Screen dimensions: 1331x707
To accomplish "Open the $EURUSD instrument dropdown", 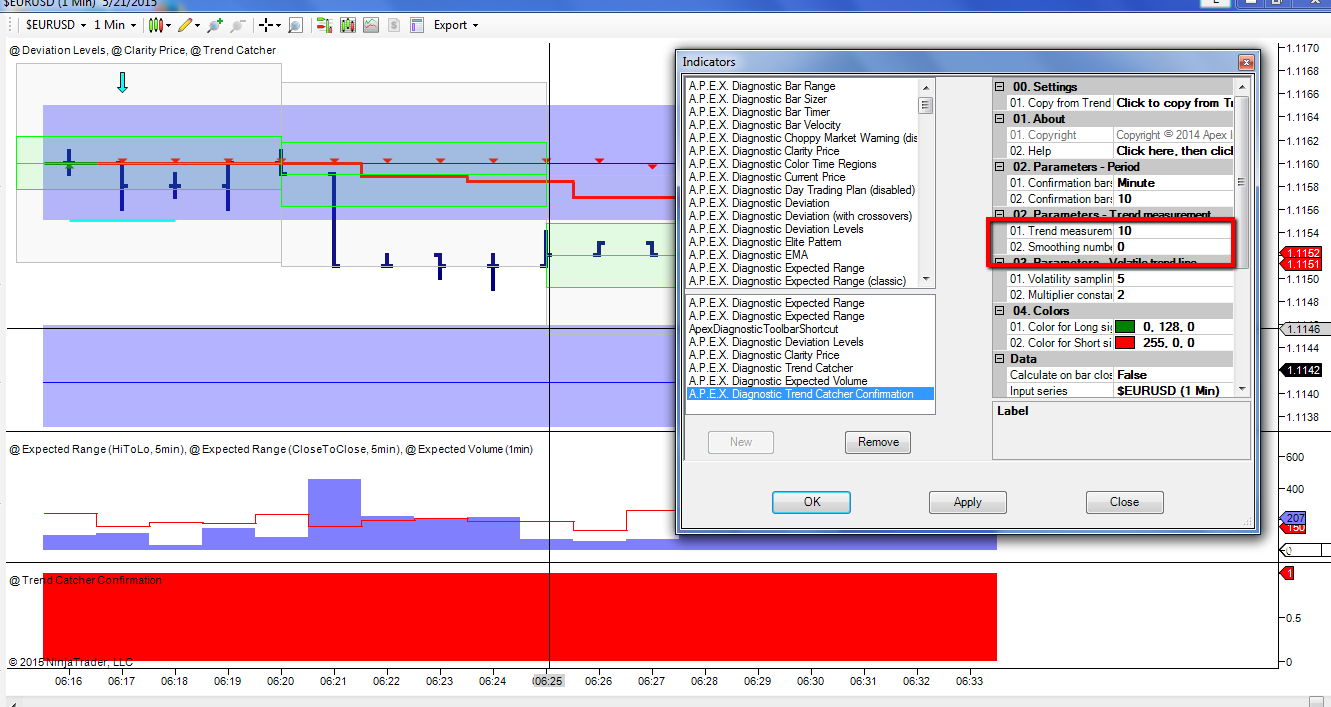I will click(56, 25).
